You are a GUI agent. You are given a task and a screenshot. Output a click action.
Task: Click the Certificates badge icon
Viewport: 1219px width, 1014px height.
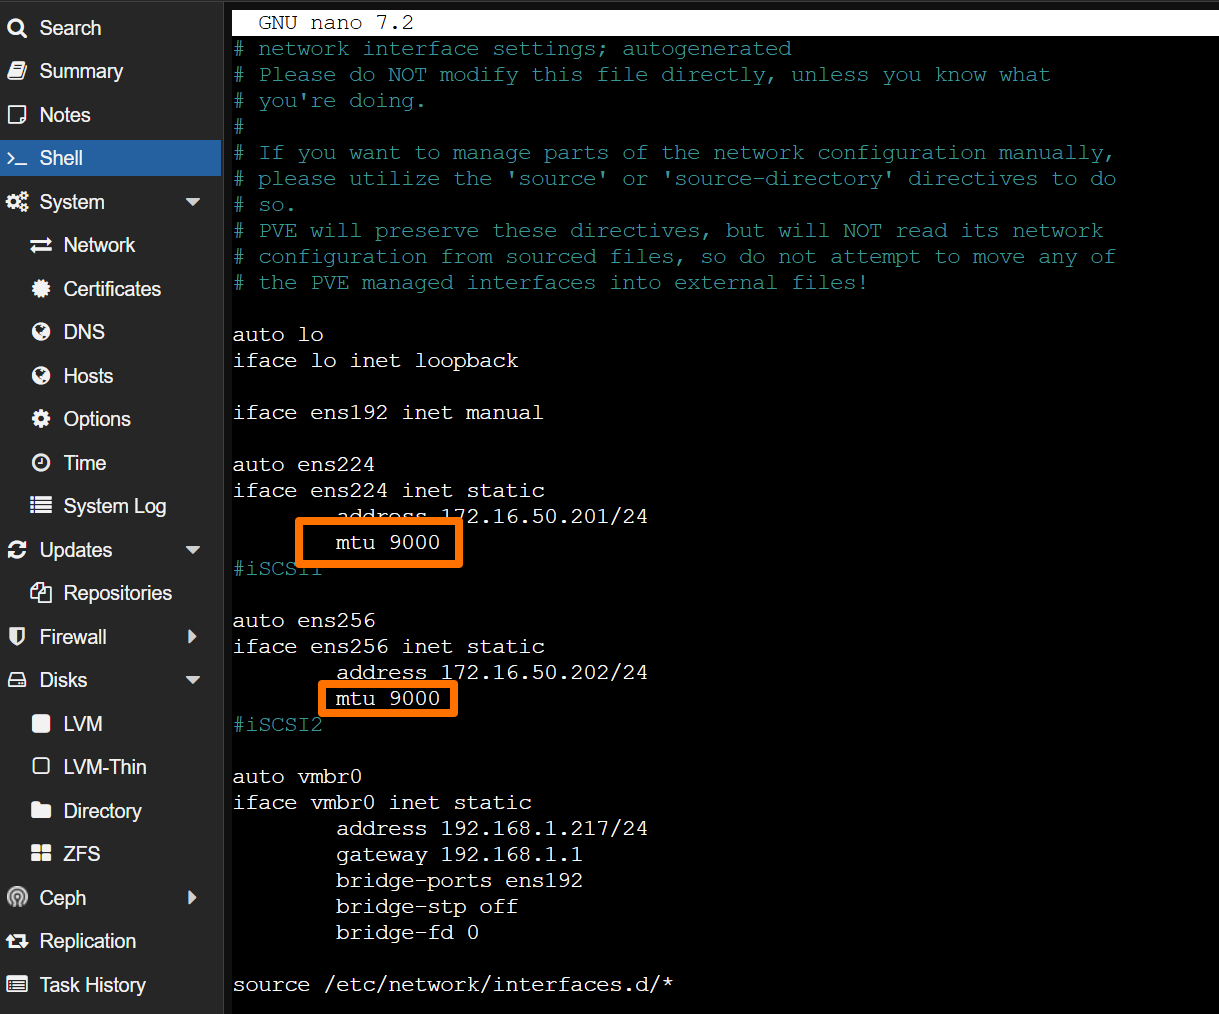[x=41, y=289]
